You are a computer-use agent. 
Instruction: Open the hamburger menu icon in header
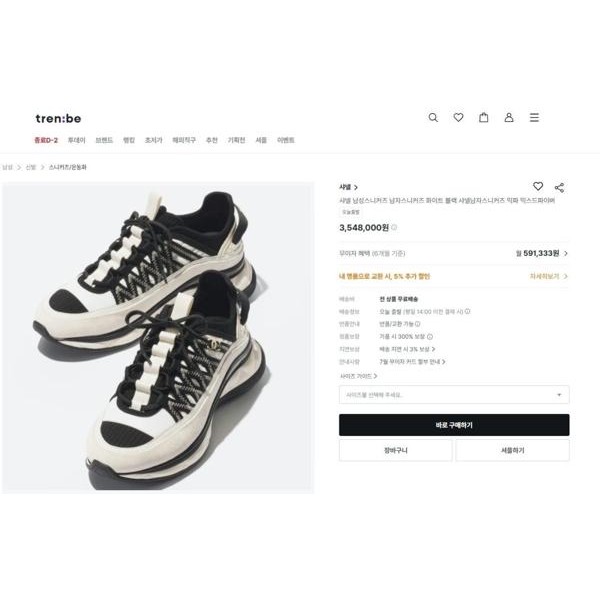(534, 117)
